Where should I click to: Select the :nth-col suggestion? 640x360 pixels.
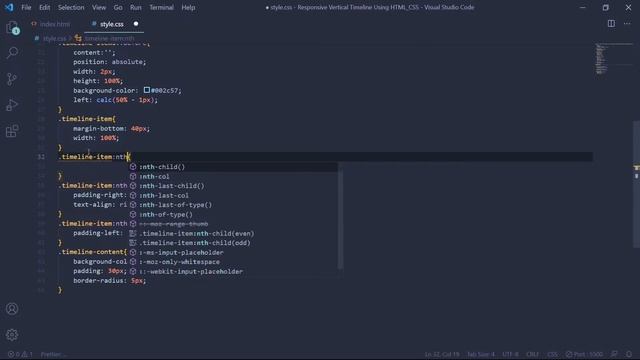click(233, 176)
